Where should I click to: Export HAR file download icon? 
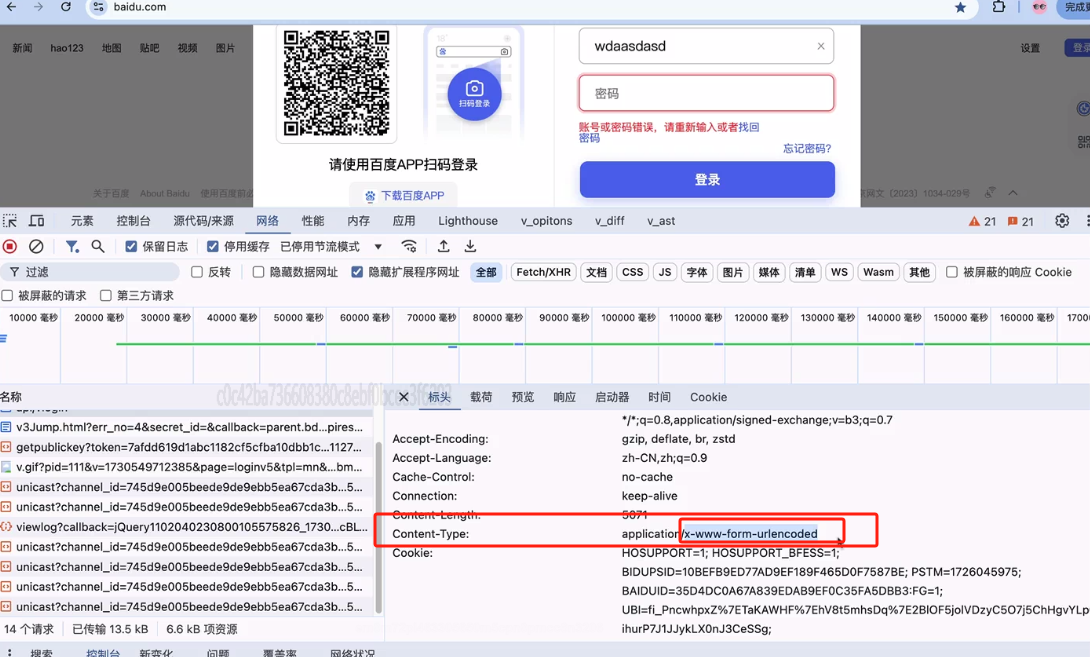pos(471,246)
